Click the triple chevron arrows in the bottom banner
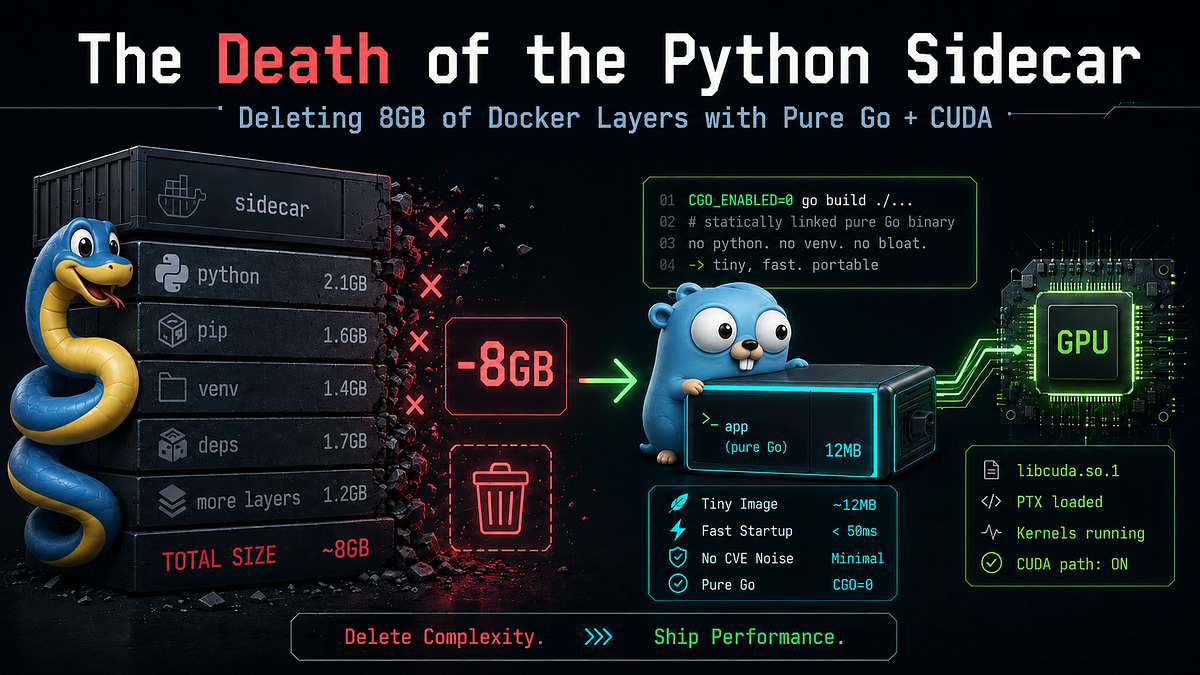The width and height of the screenshot is (1200, 675). (597, 637)
